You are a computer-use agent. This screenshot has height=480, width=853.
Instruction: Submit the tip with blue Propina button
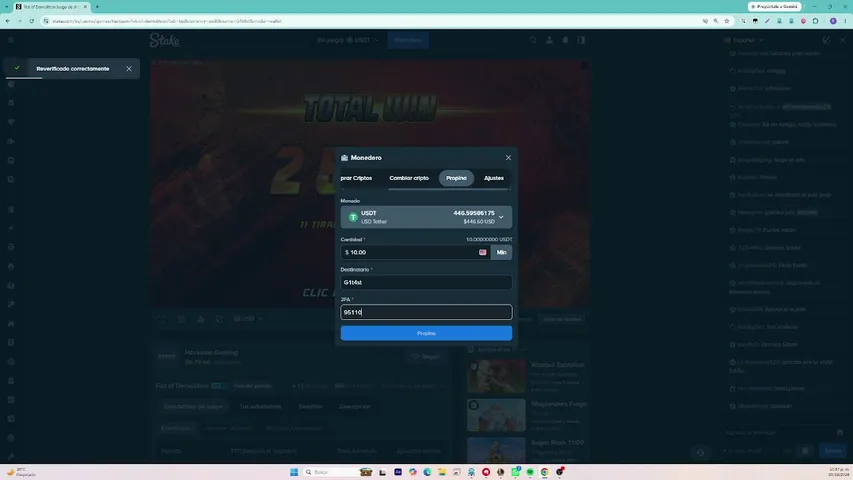pos(426,333)
